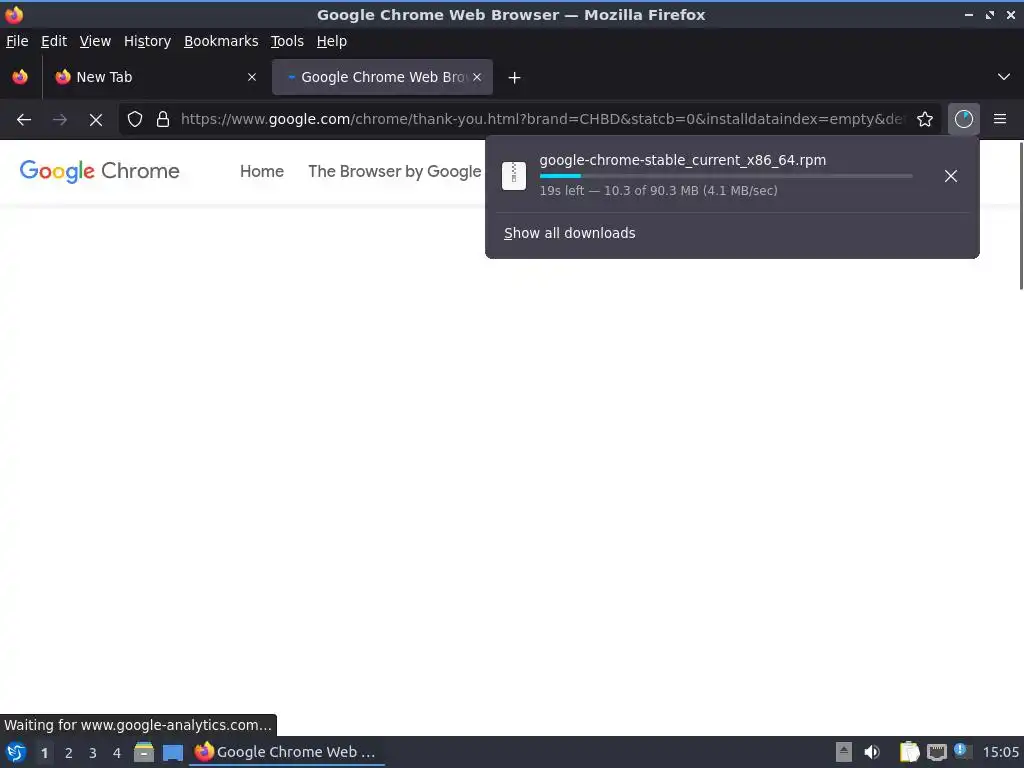Open the update notifier tray icon
This screenshot has width=1024, height=768.
coord(961,751)
